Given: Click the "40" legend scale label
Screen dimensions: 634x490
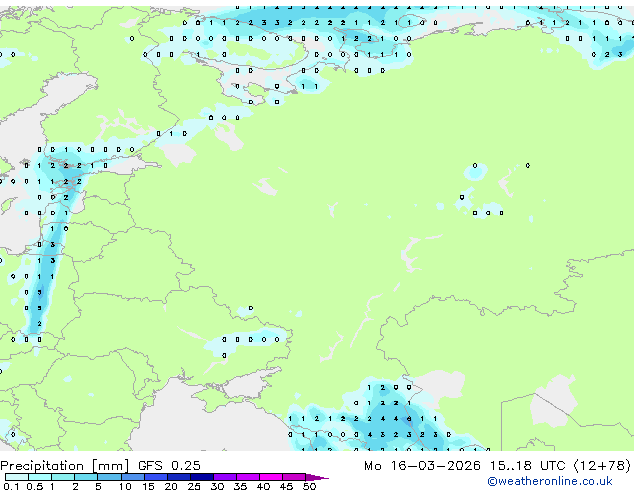Looking at the screenshot, I should coord(263,486).
